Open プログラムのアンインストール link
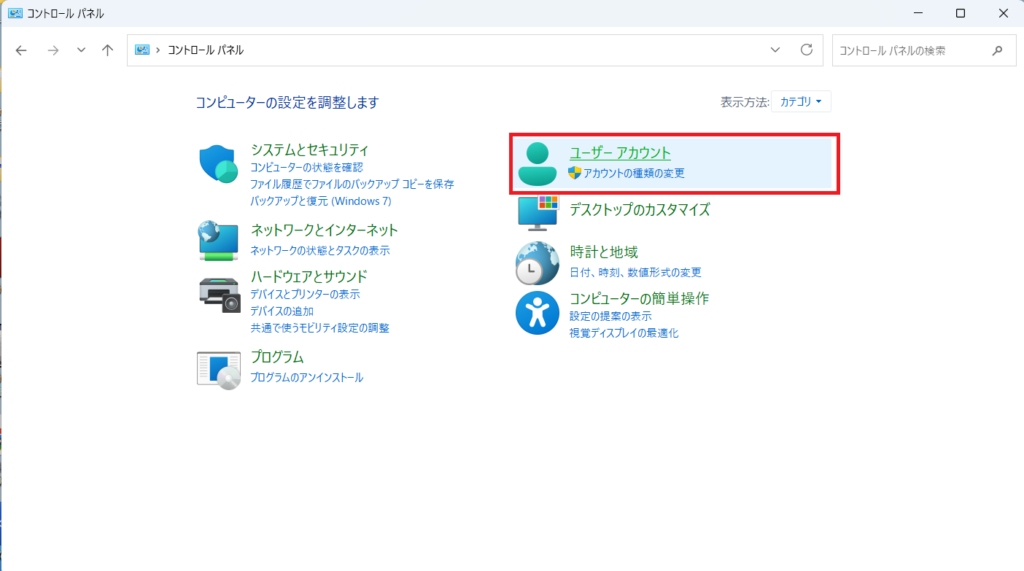The height and width of the screenshot is (571, 1024). click(307, 377)
